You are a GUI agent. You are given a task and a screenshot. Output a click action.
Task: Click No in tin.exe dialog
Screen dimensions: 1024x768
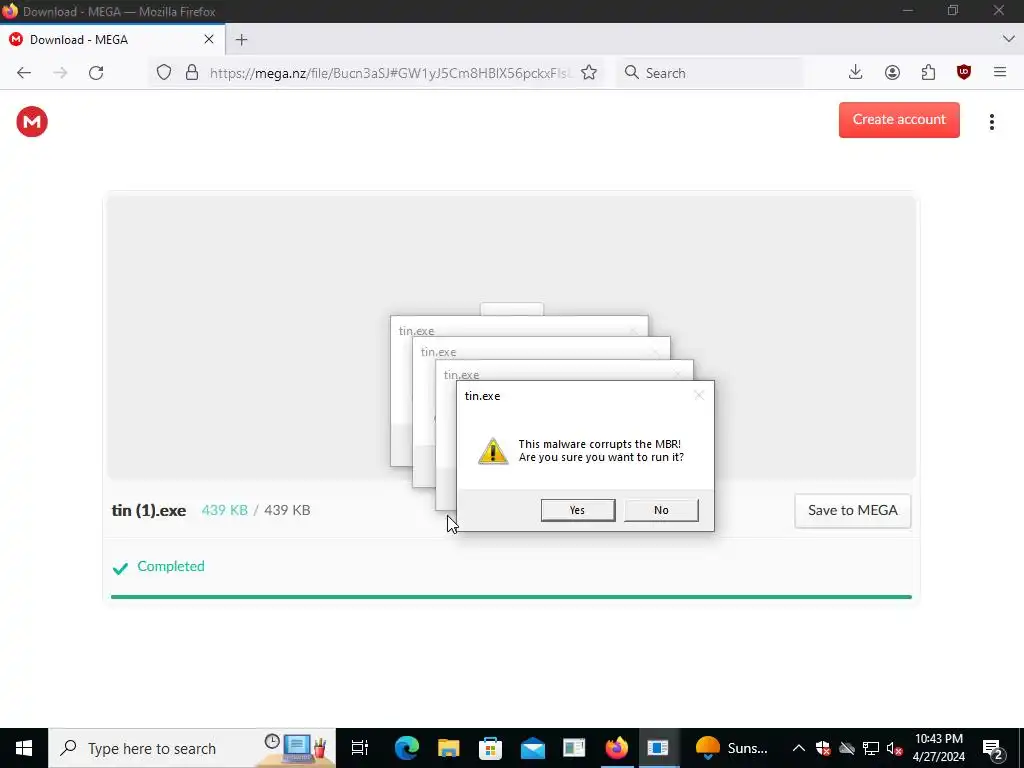[661, 510]
